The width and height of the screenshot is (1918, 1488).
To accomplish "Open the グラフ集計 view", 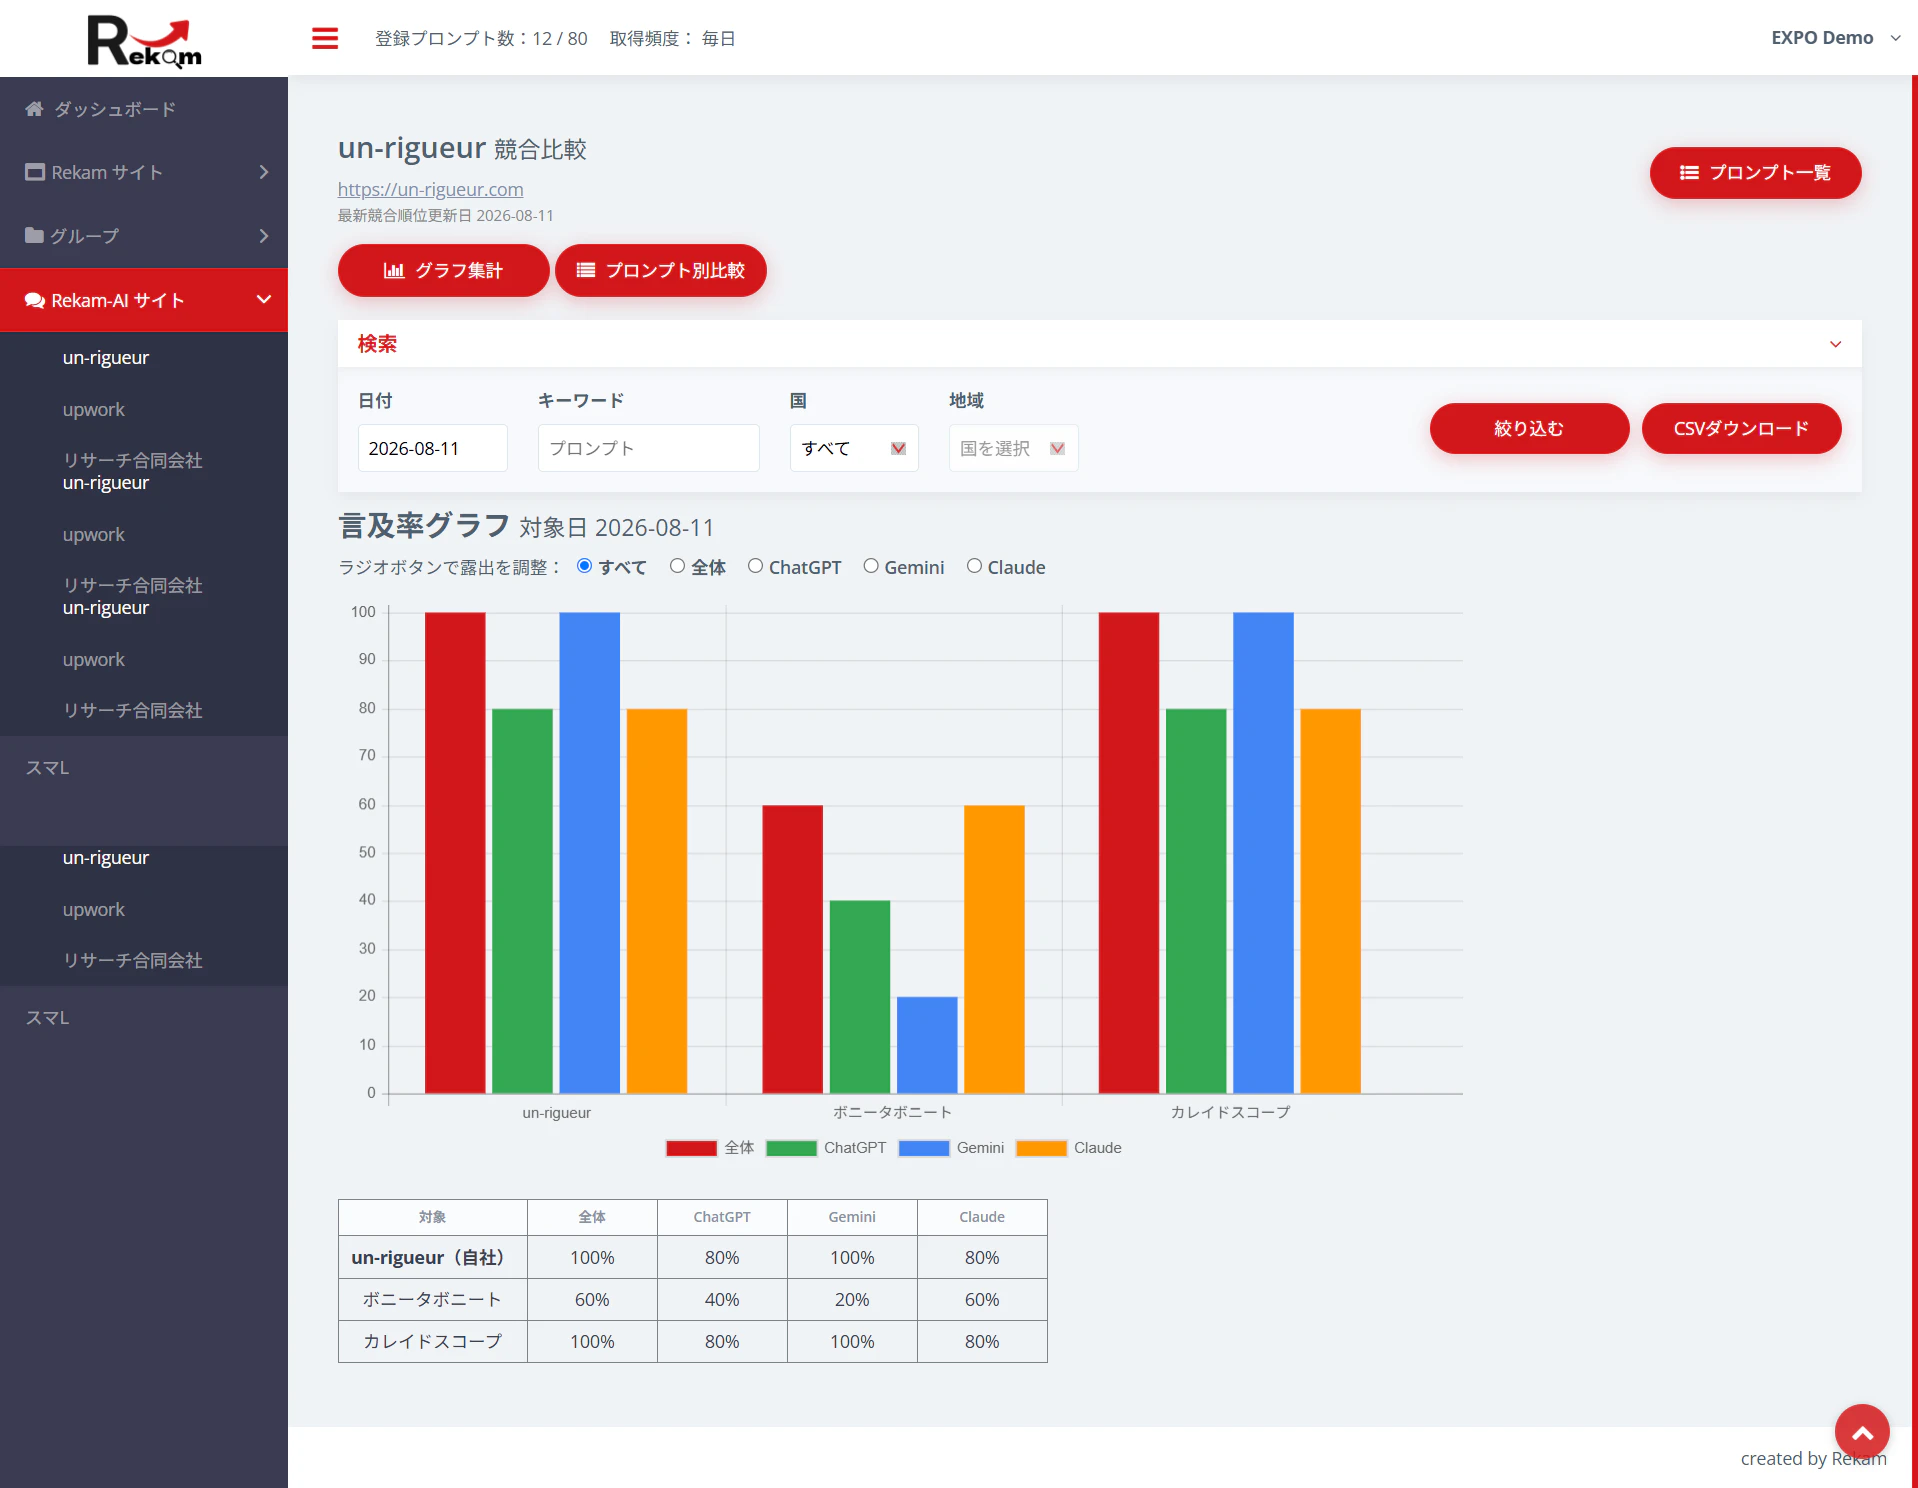I will (x=443, y=270).
